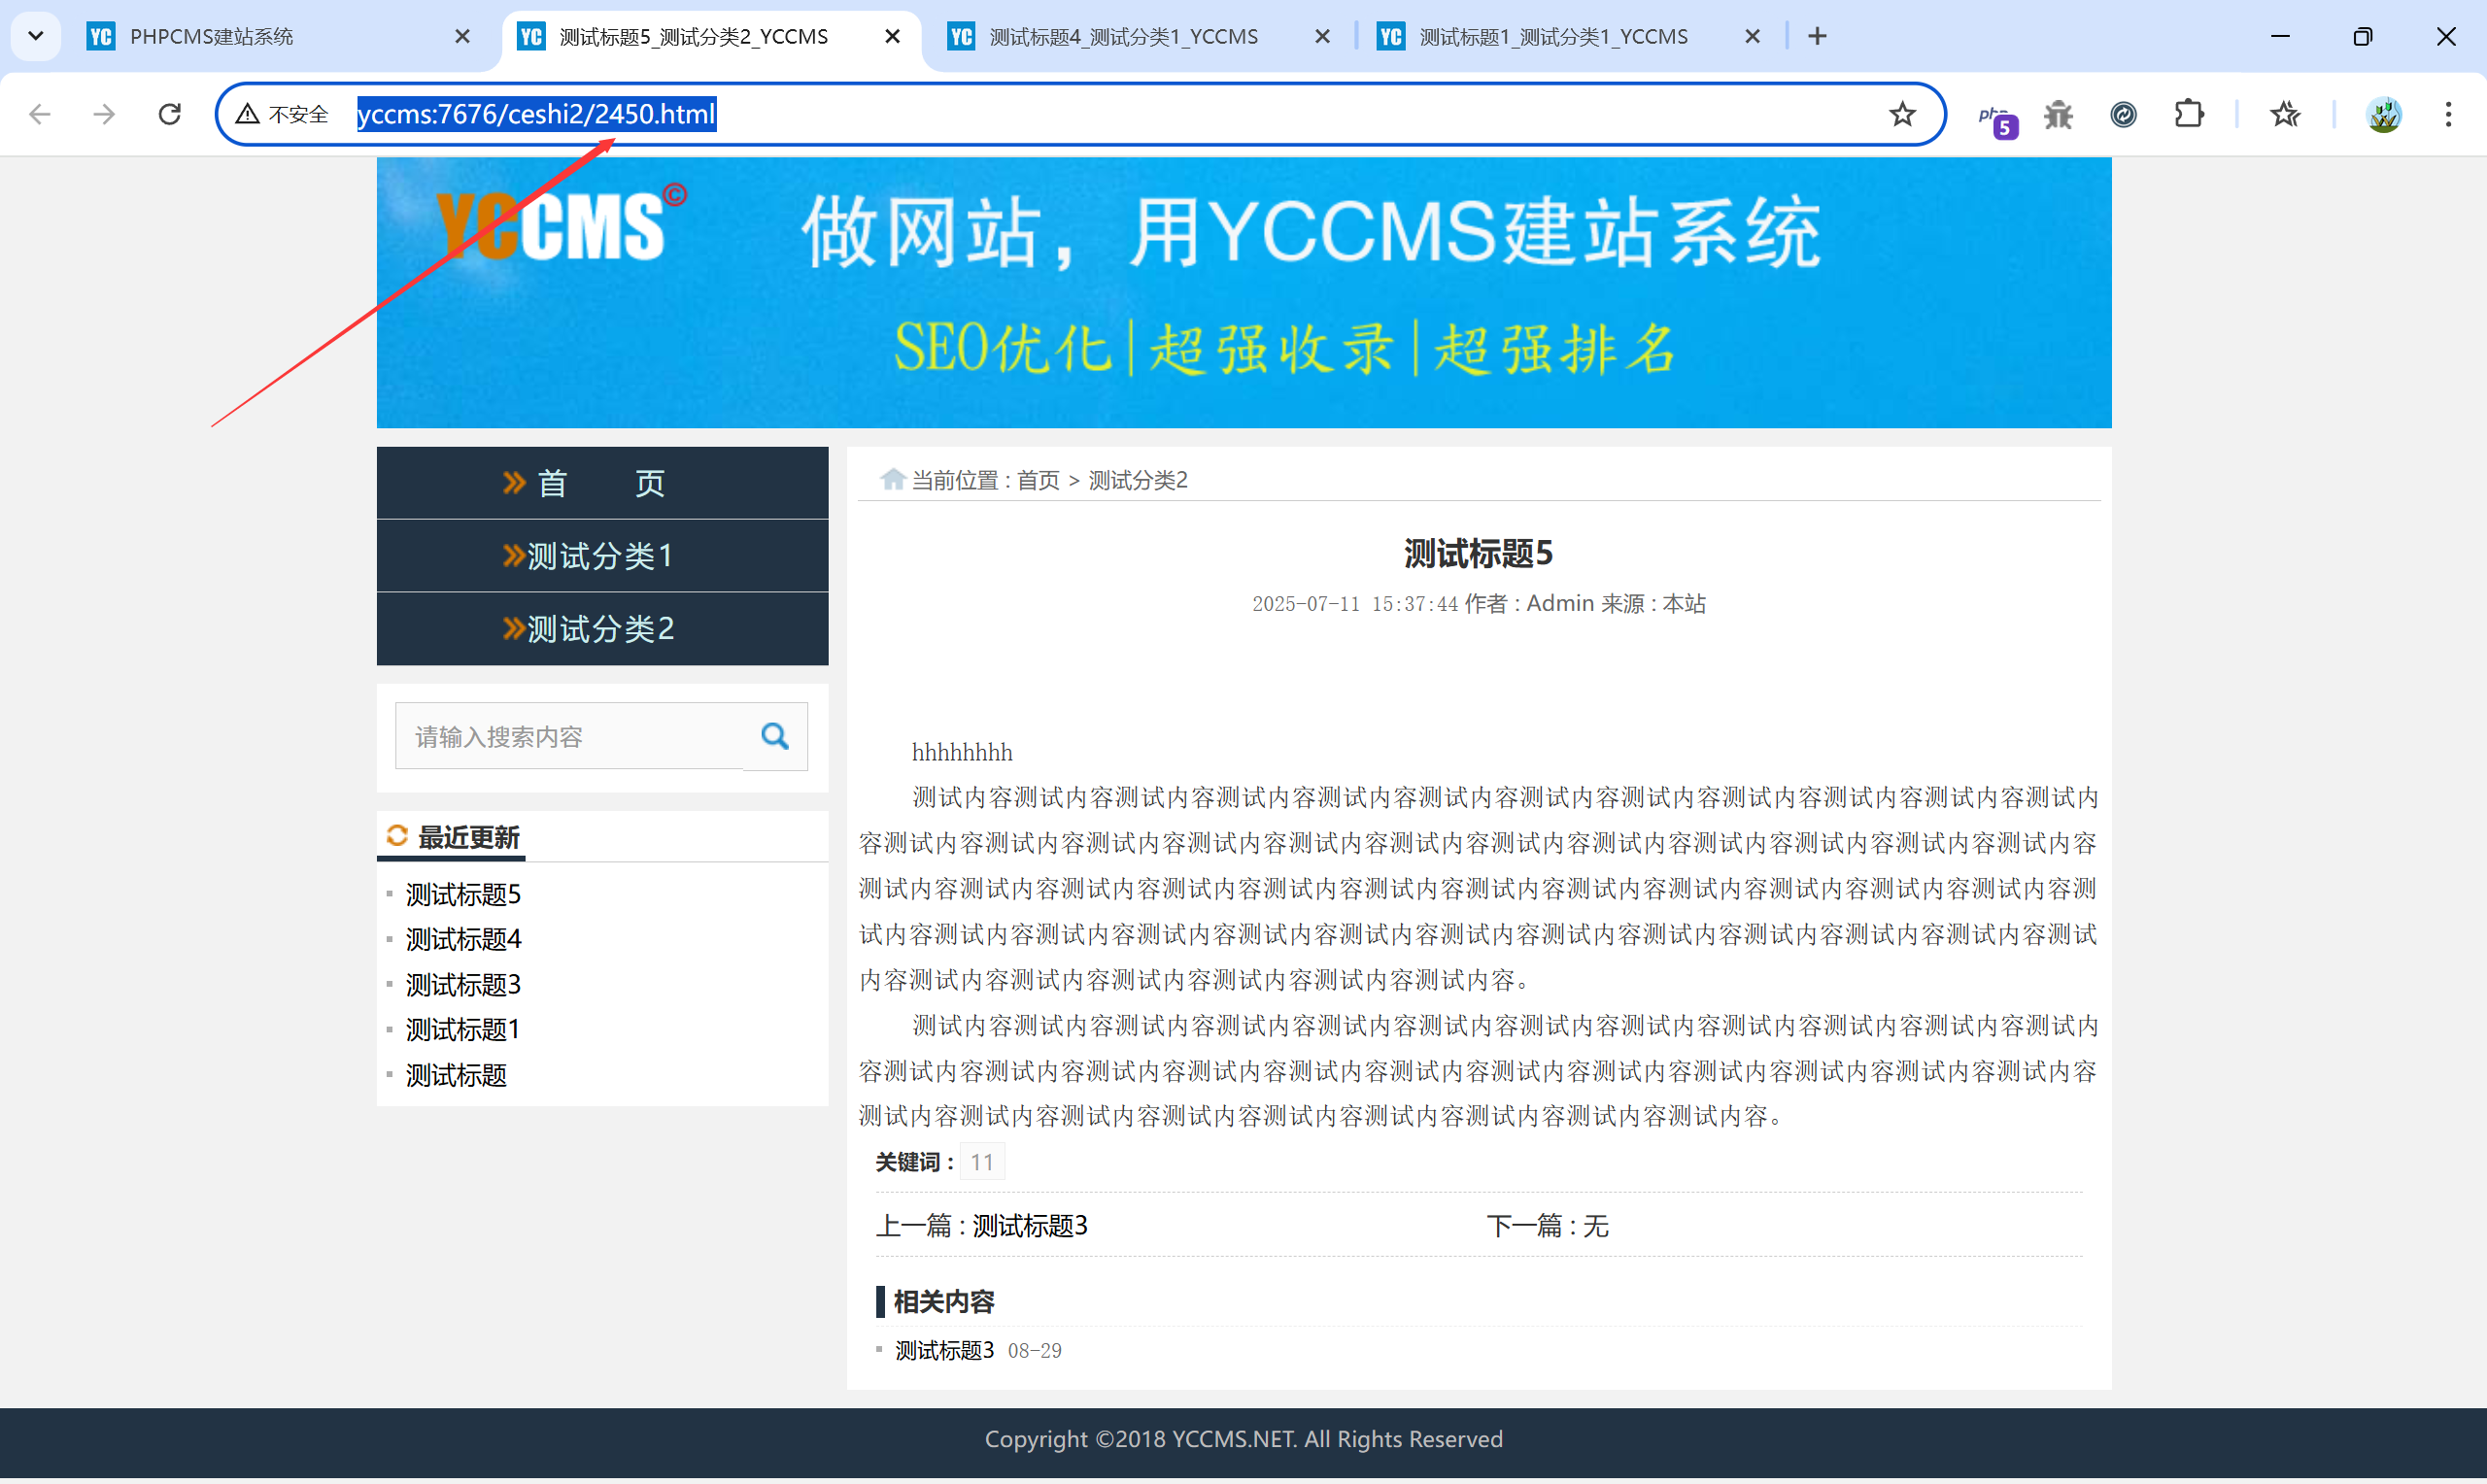Image resolution: width=2487 pixels, height=1484 pixels.
Task: Click the insecure site warning indicator
Action: pyautogui.click(x=283, y=114)
